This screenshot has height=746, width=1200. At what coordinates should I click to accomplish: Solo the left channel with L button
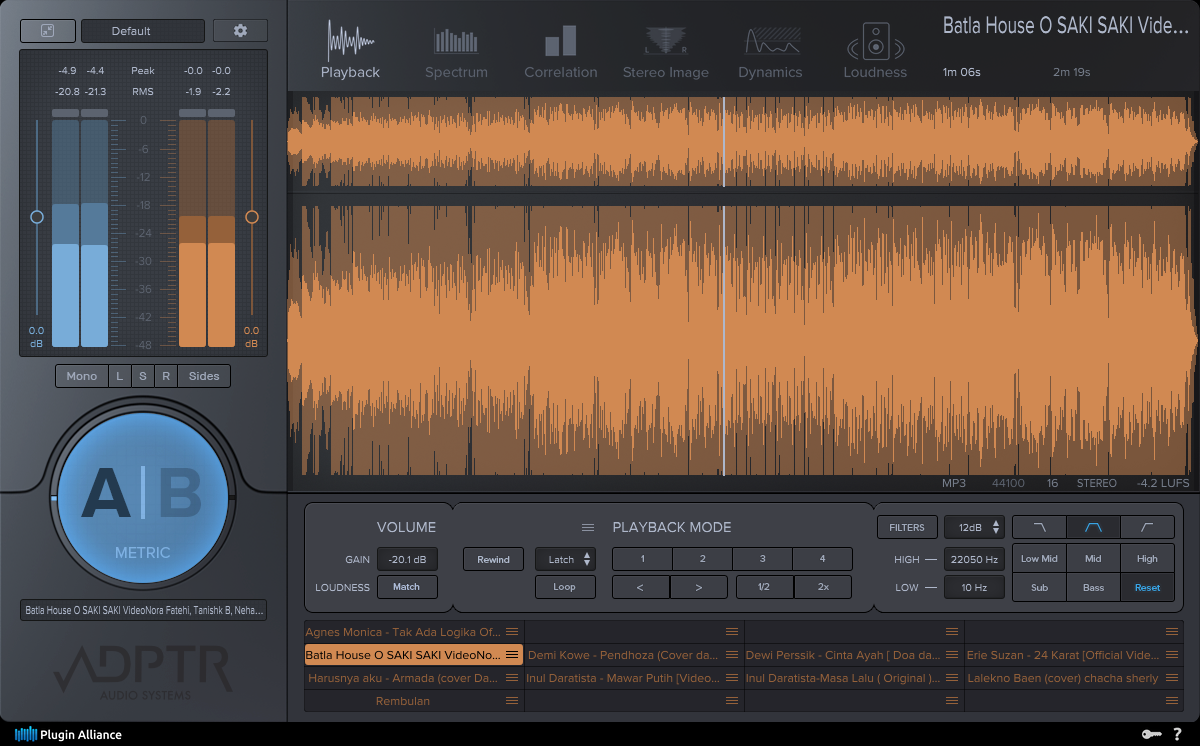[x=119, y=376]
